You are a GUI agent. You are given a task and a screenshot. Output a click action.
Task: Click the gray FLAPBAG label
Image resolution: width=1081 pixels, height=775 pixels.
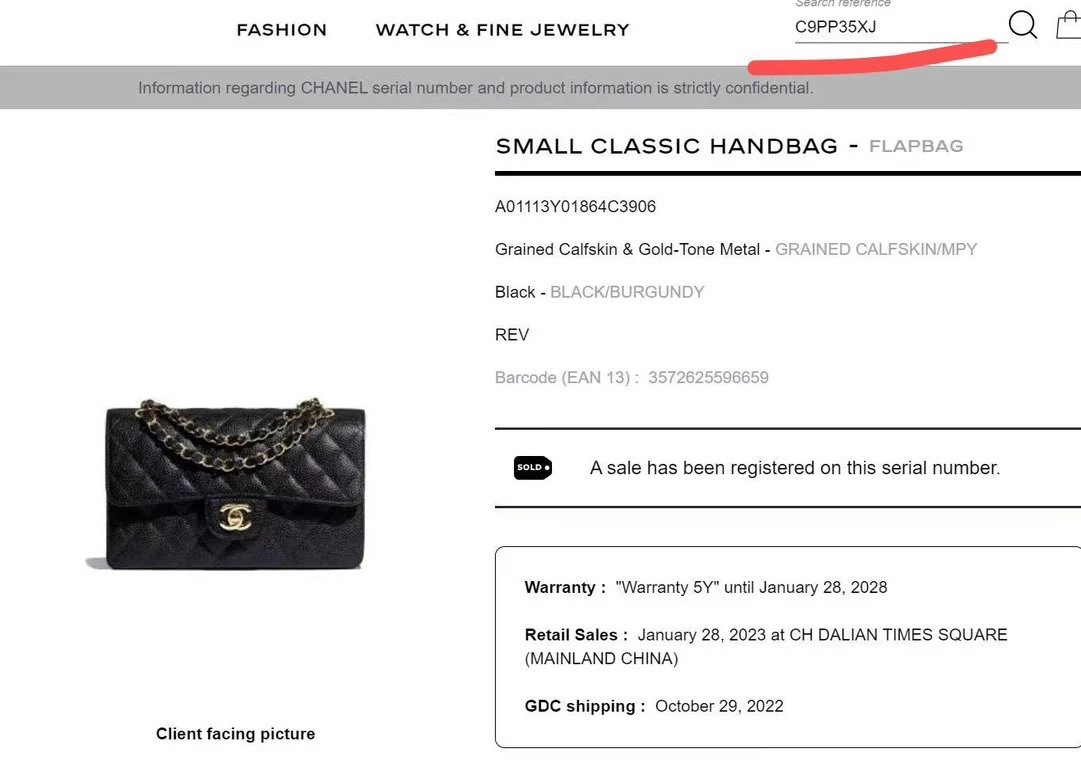tap(916, 146)
